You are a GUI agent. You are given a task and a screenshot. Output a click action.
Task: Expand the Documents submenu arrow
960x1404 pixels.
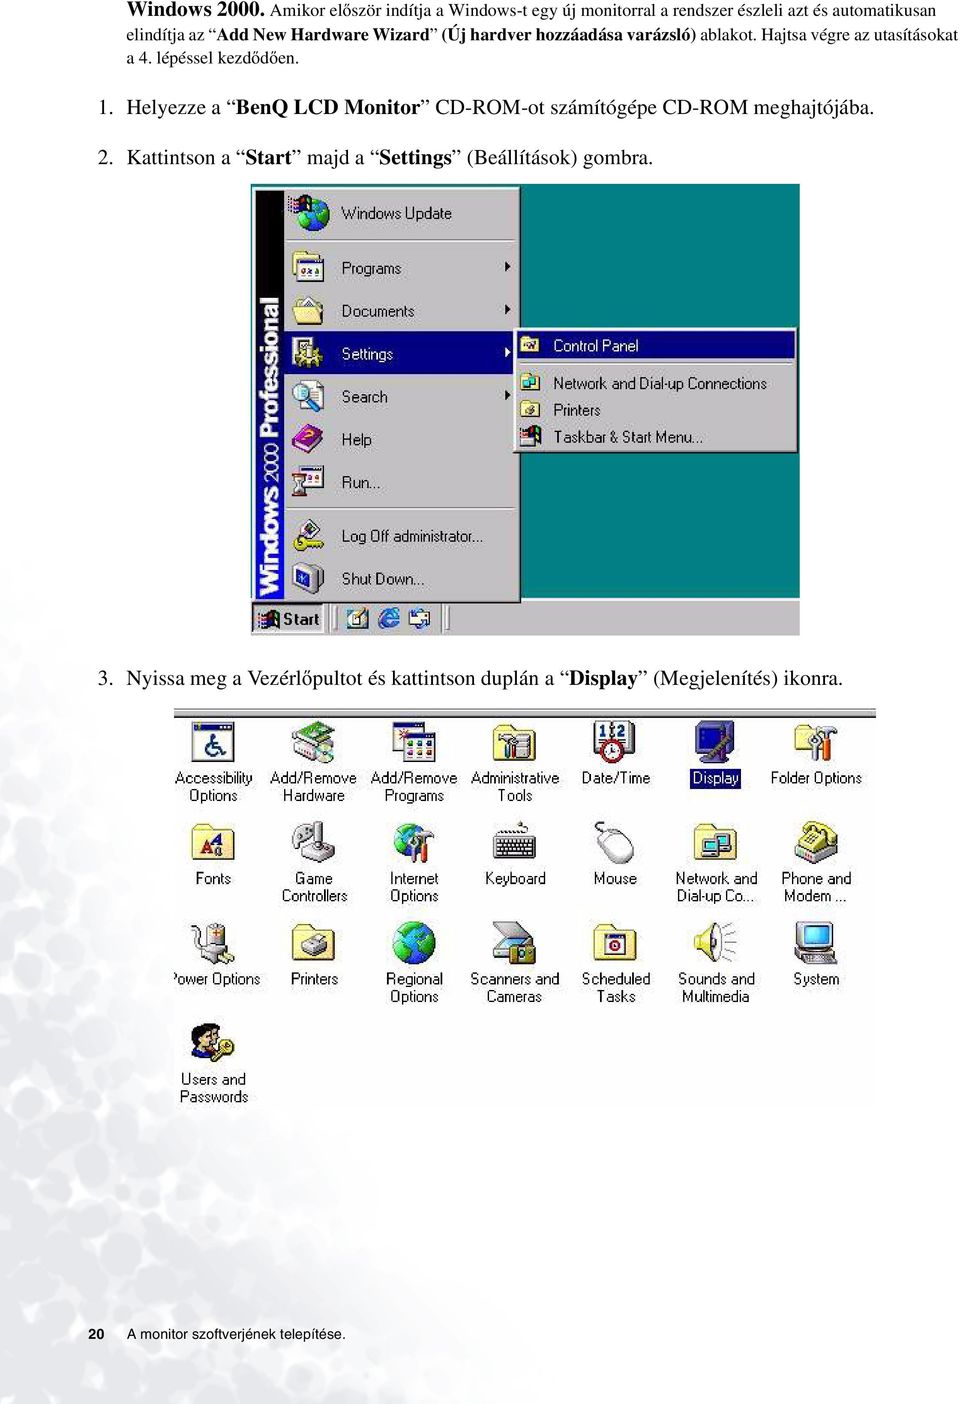point(507,310)
